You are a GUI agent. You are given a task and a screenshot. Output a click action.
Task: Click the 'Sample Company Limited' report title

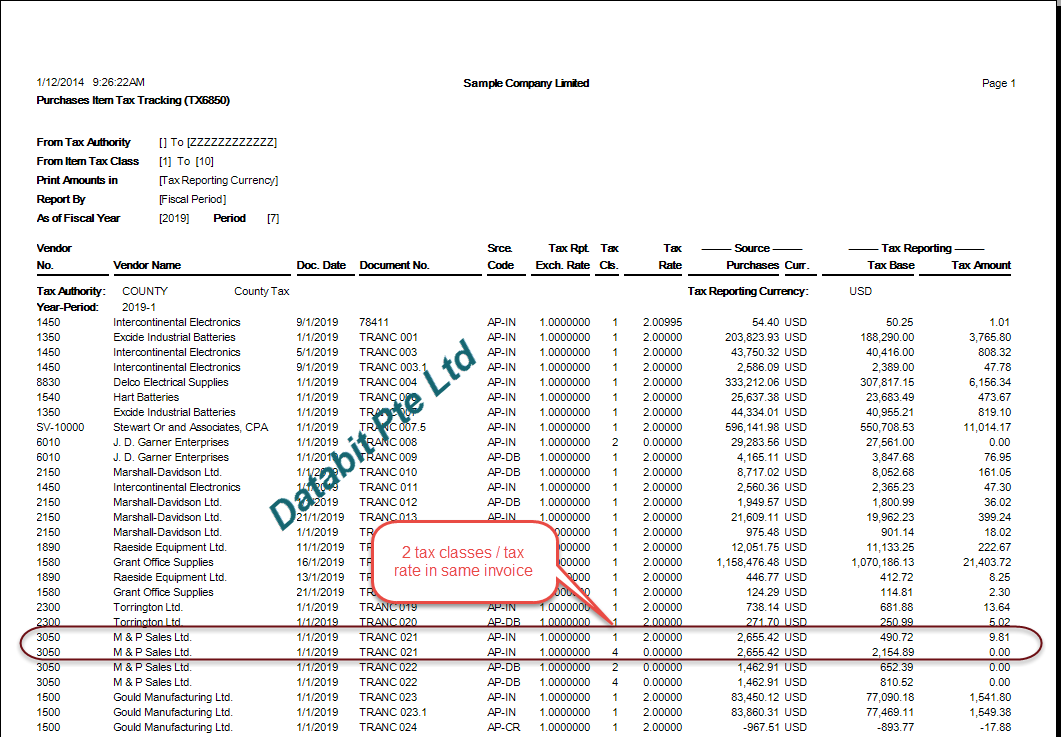[526, 83]
